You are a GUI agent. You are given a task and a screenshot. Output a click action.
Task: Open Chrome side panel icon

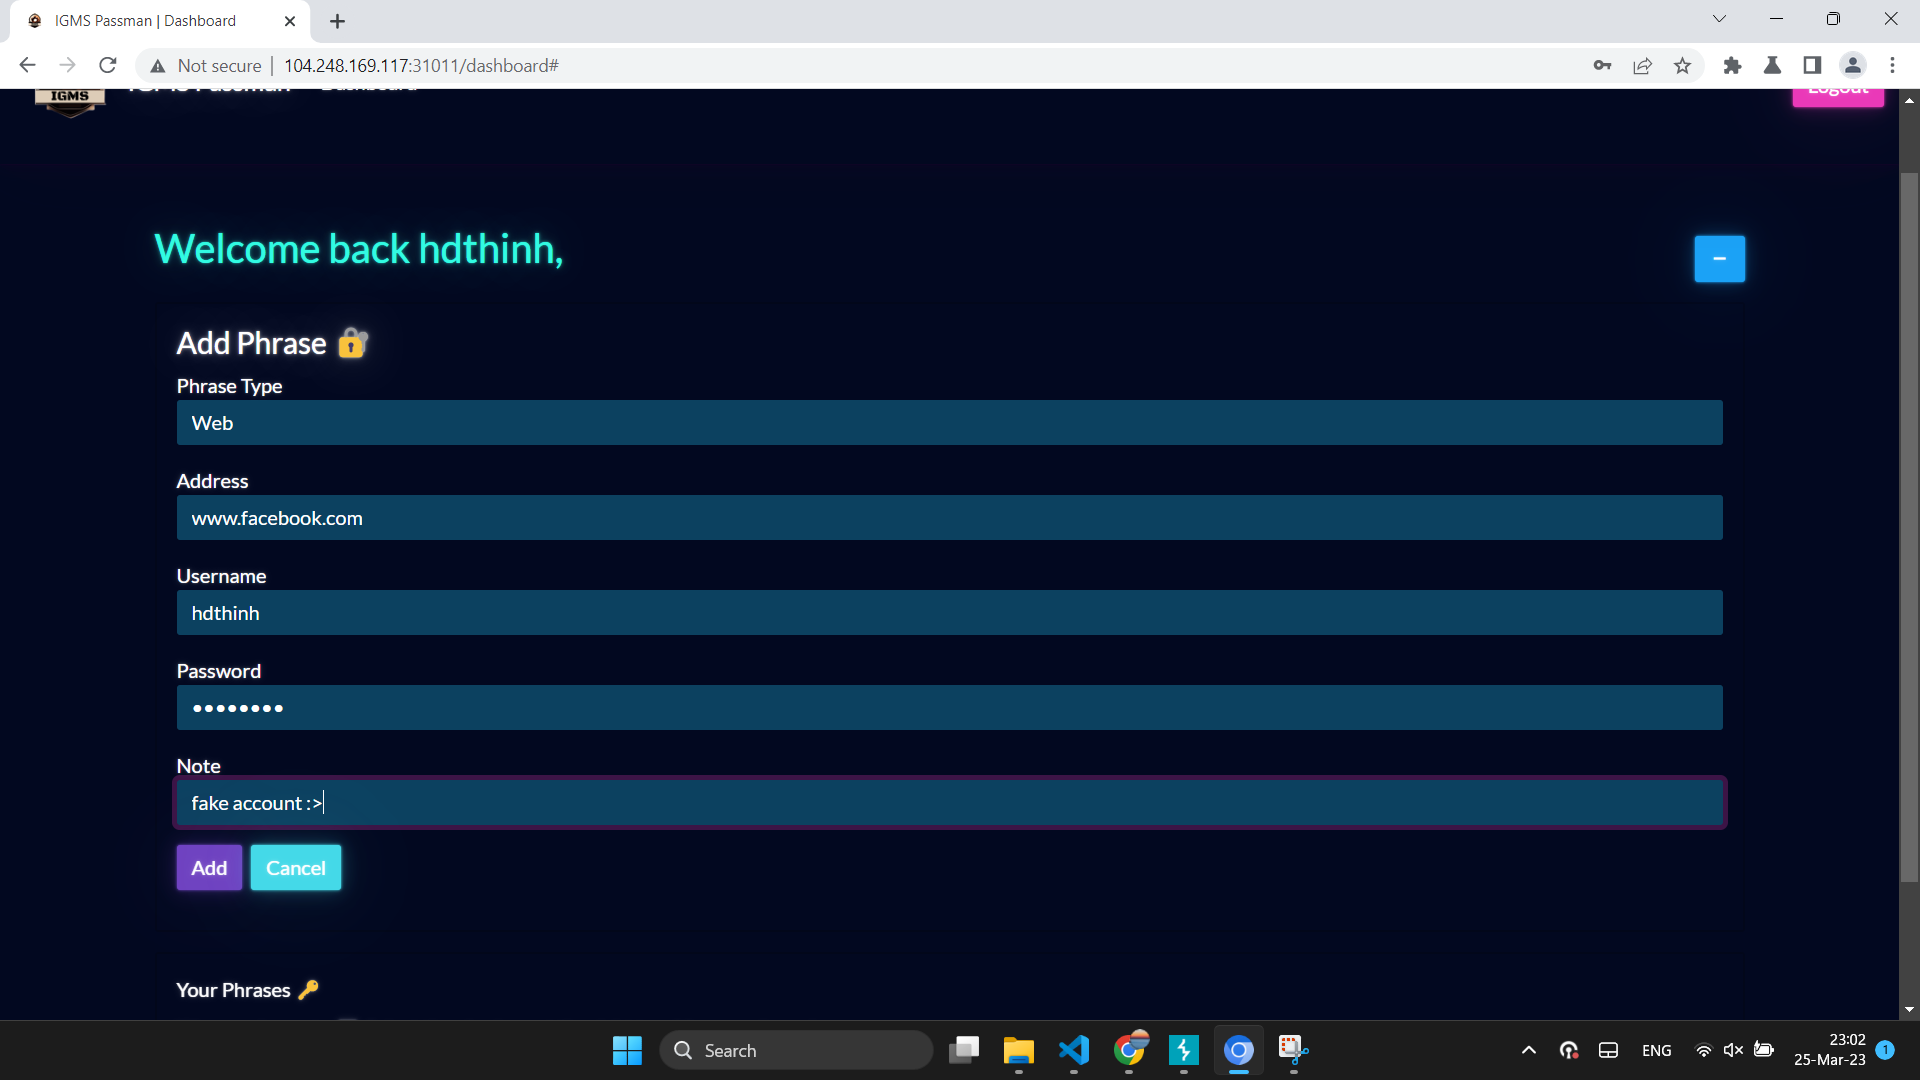1812,66
